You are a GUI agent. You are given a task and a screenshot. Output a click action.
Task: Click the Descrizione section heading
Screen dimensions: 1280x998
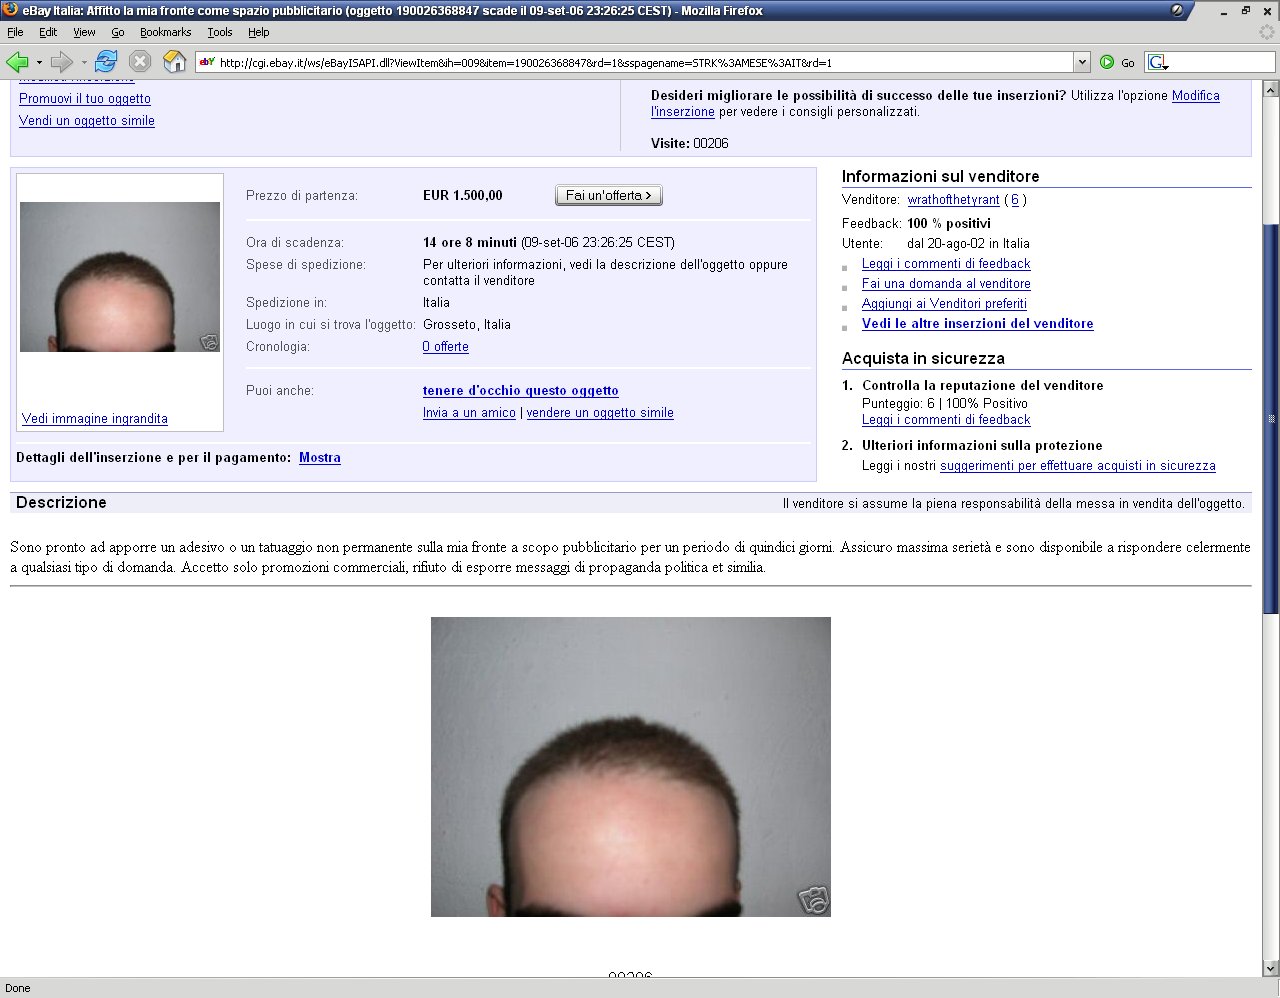click(61, 502)
